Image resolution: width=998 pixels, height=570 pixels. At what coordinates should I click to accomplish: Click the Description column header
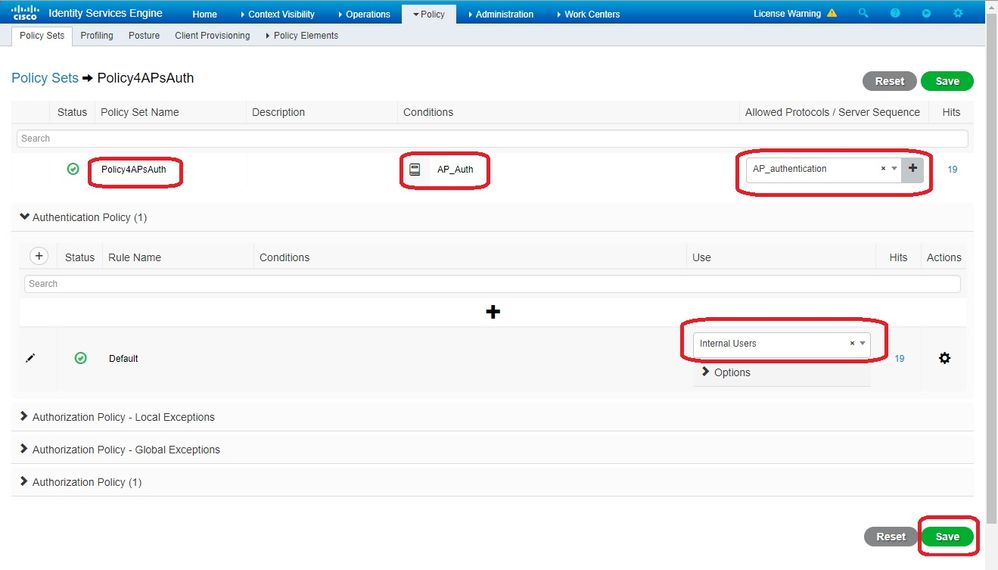tap(278, 112)
